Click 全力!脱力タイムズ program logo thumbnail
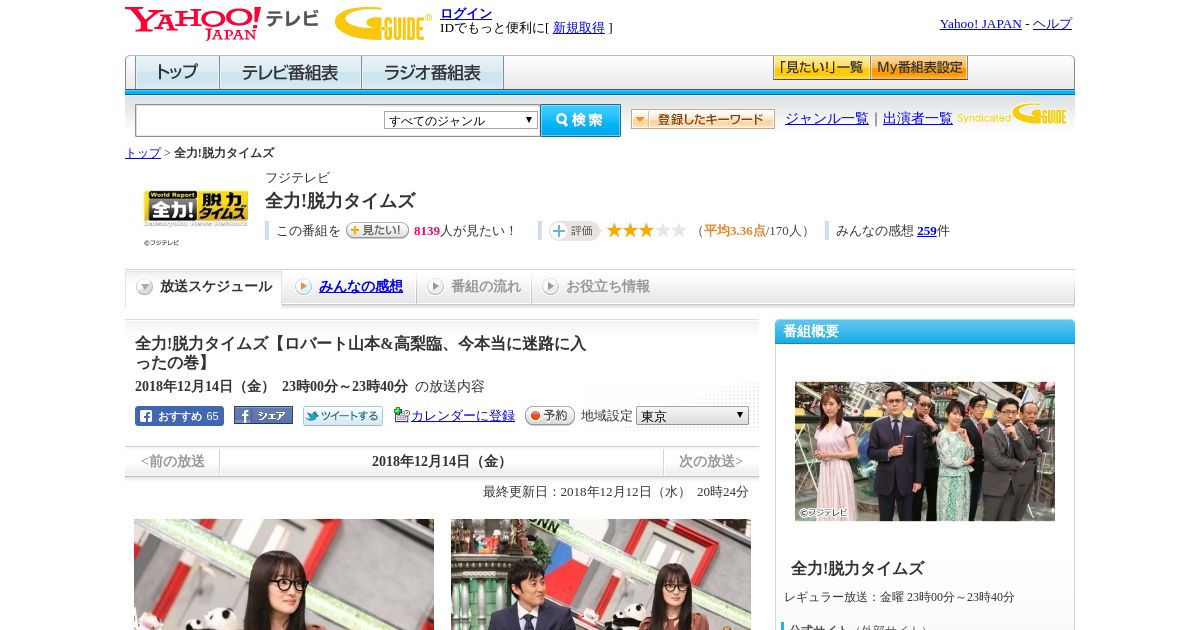 coord(196,208)
